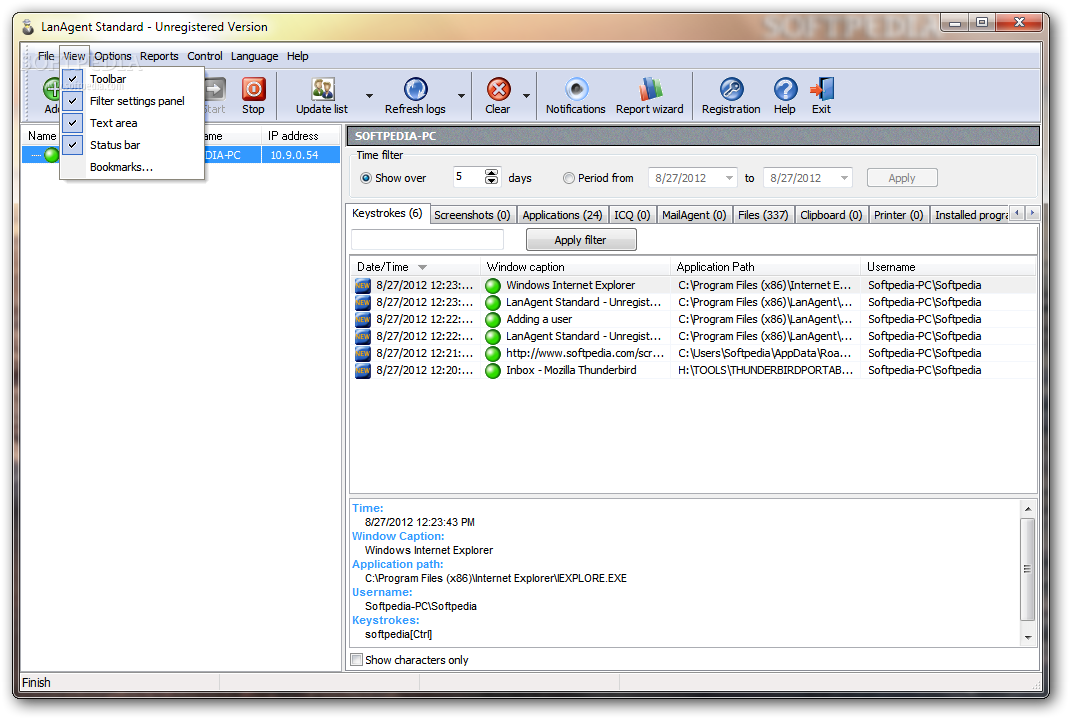Click green icon beside Inbox - Mozilla Thunderbird
The image size is (1070, 719).
493,371
